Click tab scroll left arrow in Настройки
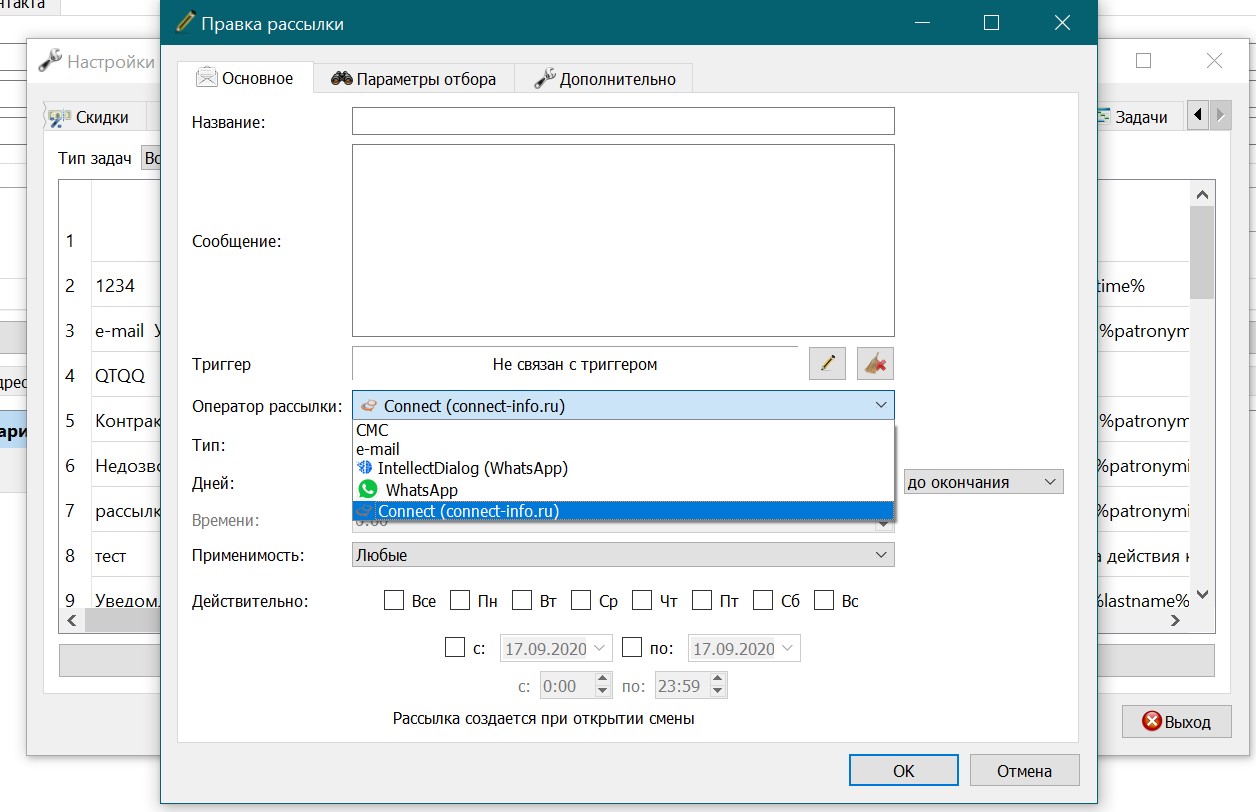This screenshot has width=1256, height=812. click(1198, 116)
